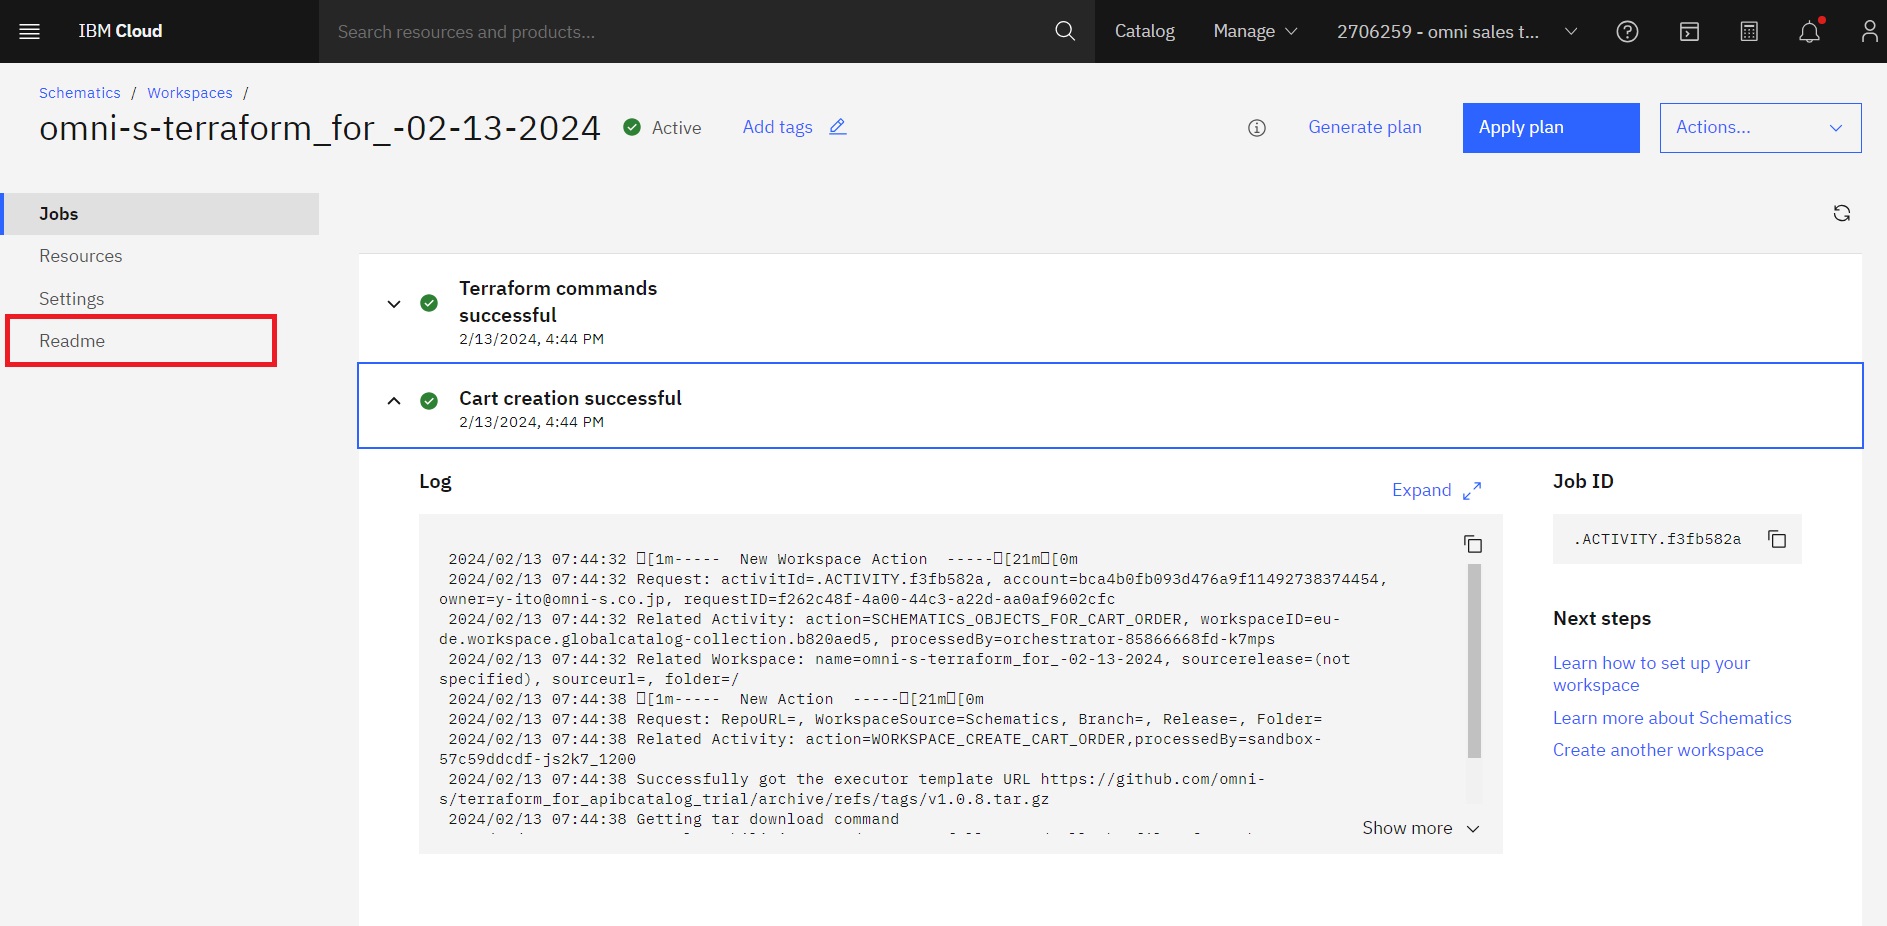Click the Apply plan button

pos(1551,128)
